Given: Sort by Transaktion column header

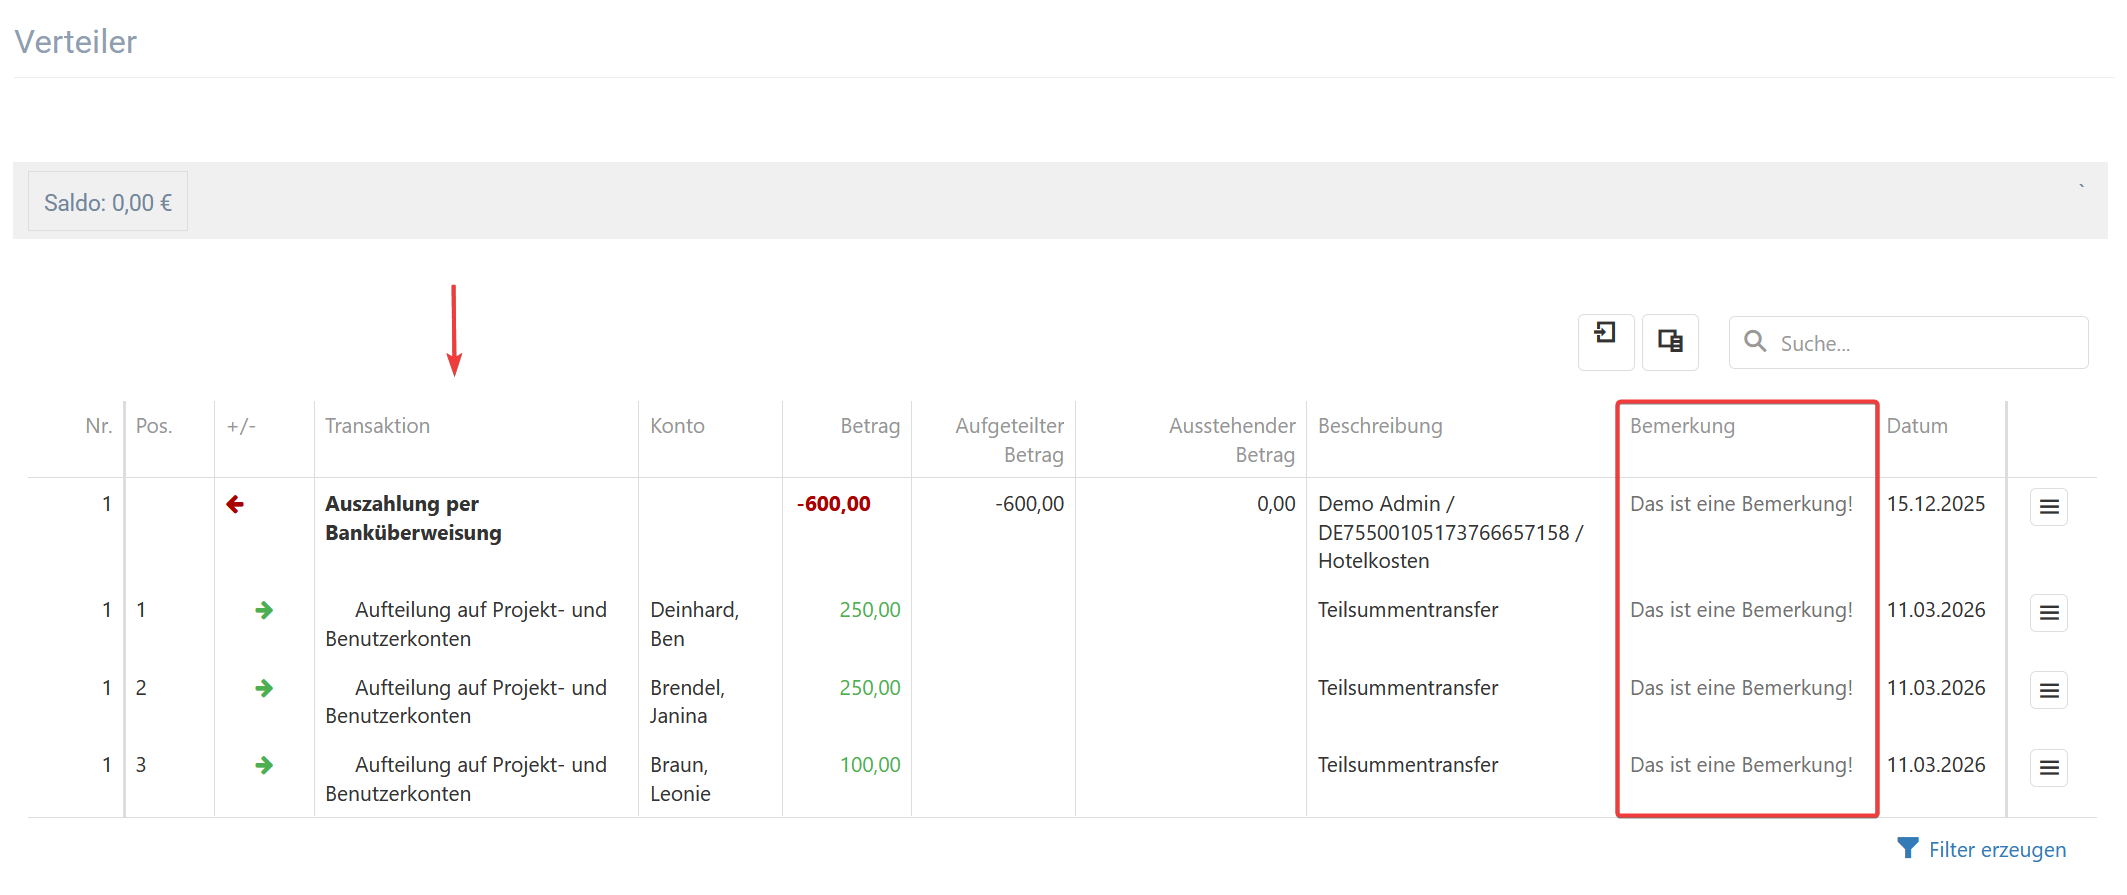Looking at the screenshot, I should [x=377, y=426].
